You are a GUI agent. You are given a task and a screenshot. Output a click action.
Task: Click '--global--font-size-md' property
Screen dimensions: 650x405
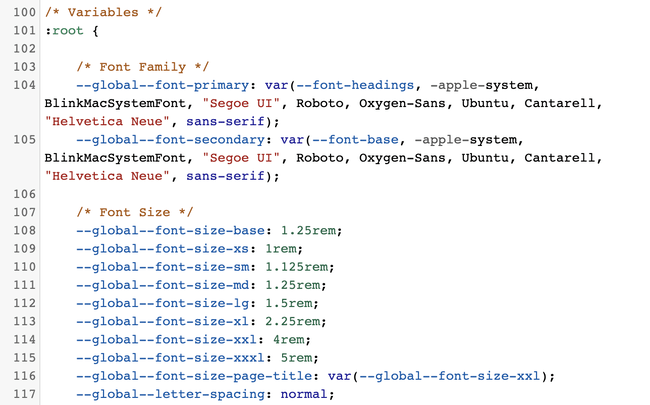coord(162,285)
